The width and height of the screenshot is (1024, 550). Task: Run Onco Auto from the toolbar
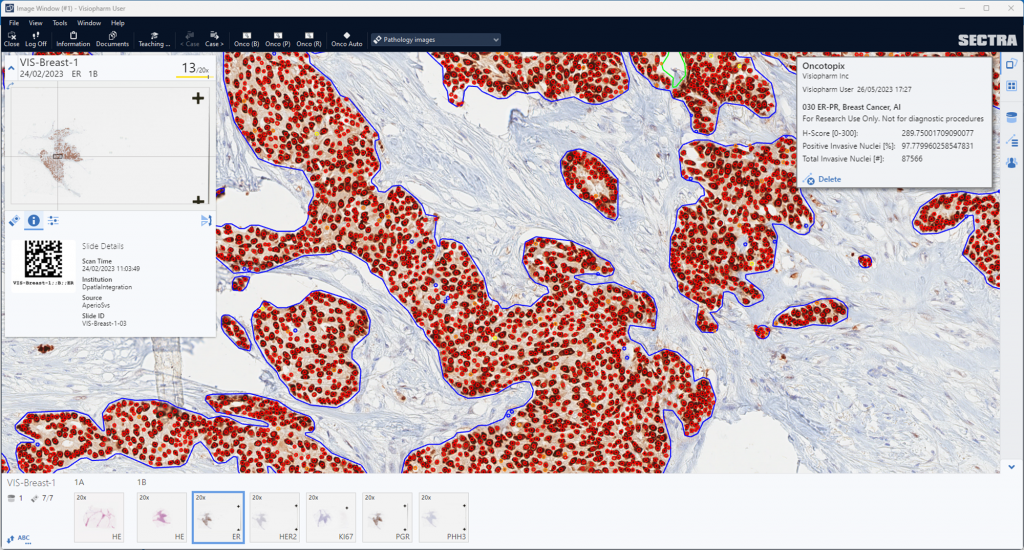[x=346, y=39]
